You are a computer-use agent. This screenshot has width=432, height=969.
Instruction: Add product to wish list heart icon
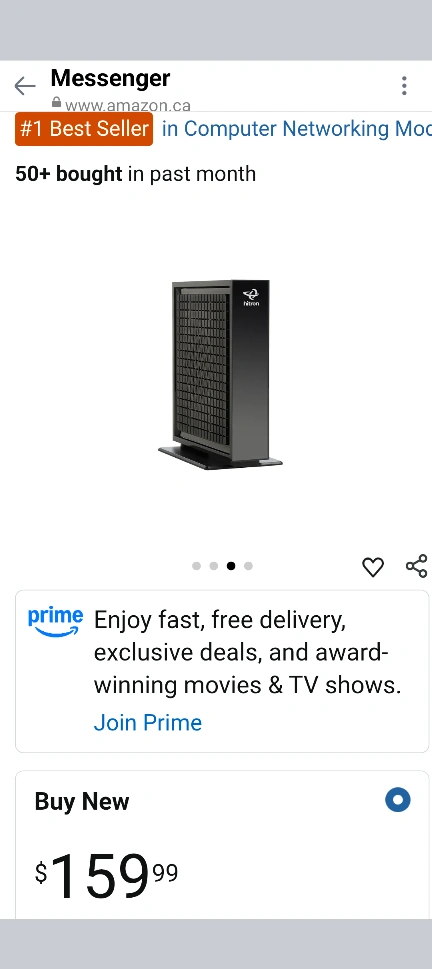[x=373, y=567]
